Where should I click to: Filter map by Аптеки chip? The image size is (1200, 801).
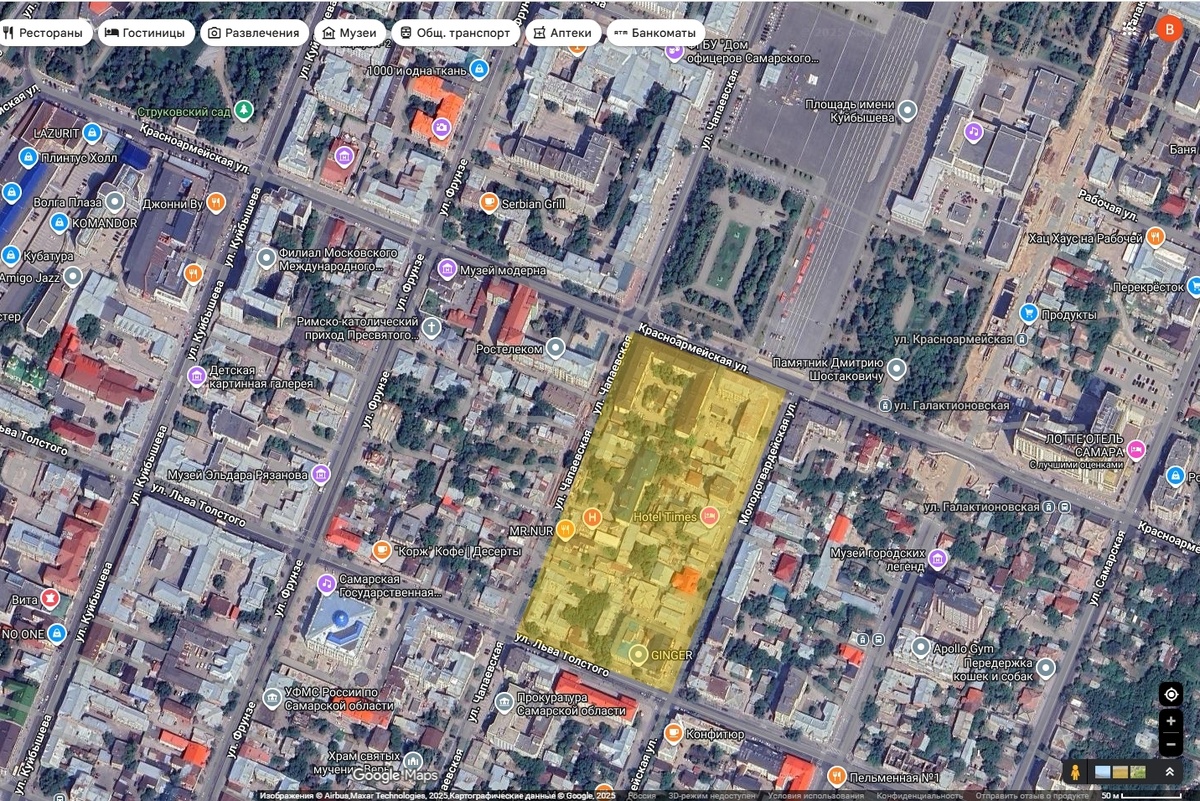(563, 33)
